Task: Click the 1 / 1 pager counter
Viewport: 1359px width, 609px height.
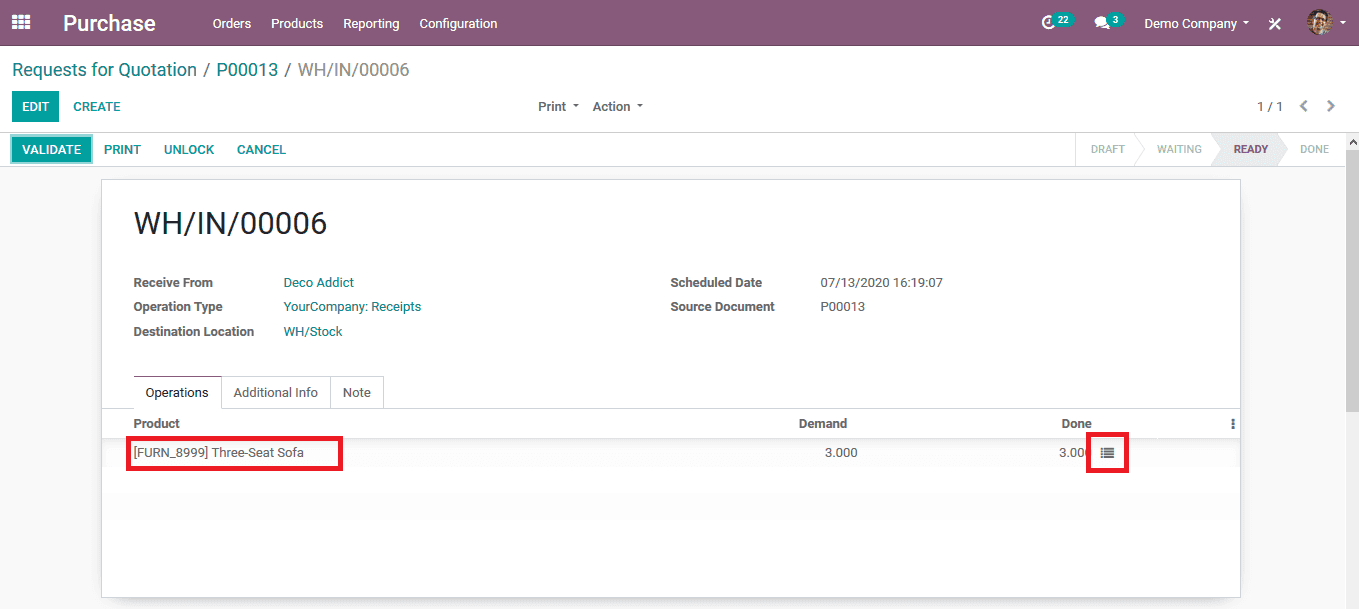Action: point(1270,107)
